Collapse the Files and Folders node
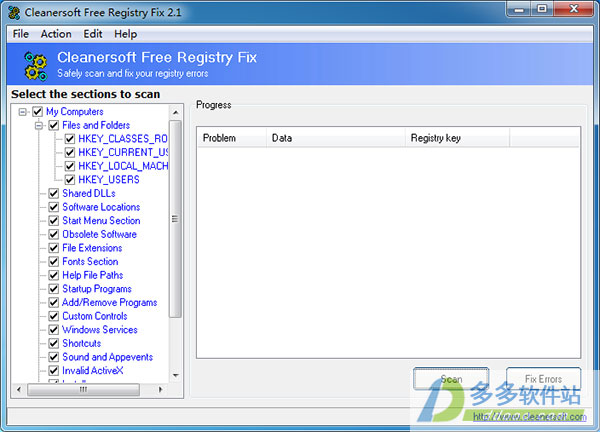This screenshot has width=600, height=432. point(39,125)
